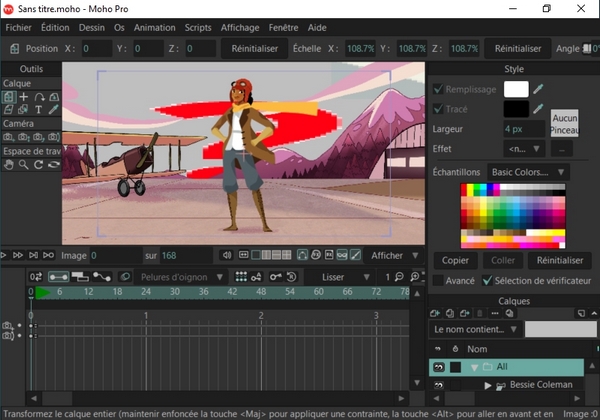Select the Roll Camera tool
Image resolution: width=600 pixels, height=420 pixels.
click(x=39, y=137)
